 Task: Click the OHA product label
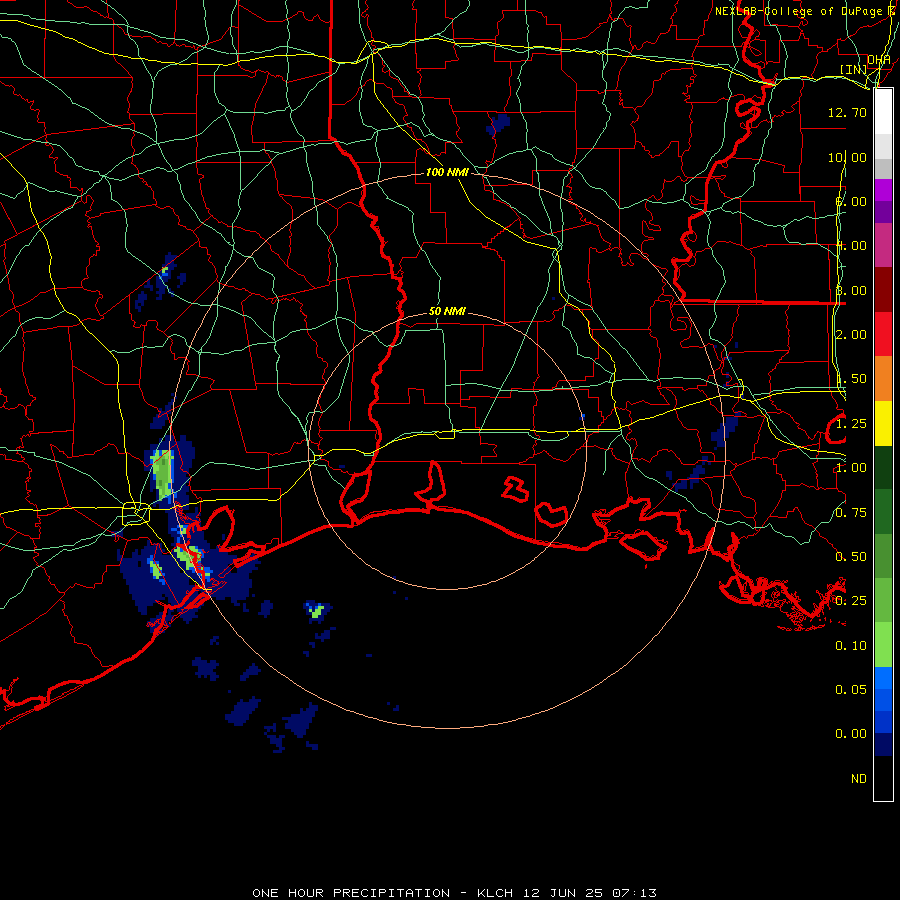pos(879,60)
